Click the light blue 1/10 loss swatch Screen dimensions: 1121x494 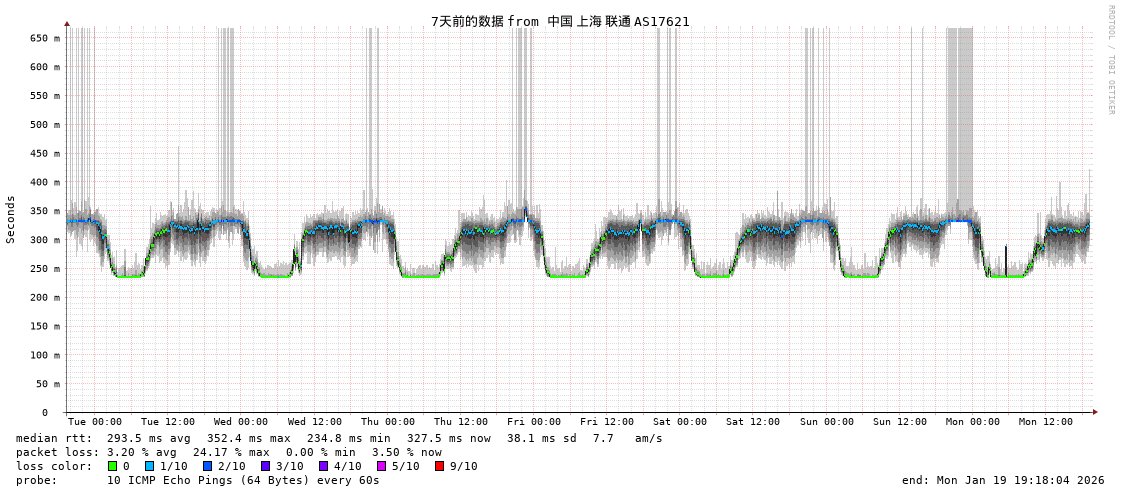tap(149, 466)
